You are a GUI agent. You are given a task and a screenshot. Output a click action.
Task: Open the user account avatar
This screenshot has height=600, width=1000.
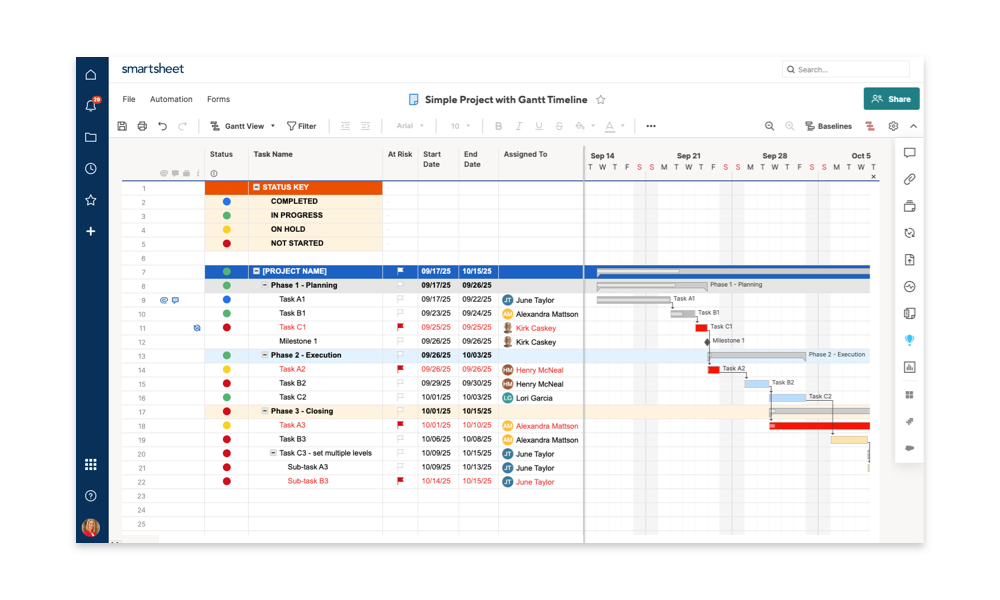pos(91,527)
